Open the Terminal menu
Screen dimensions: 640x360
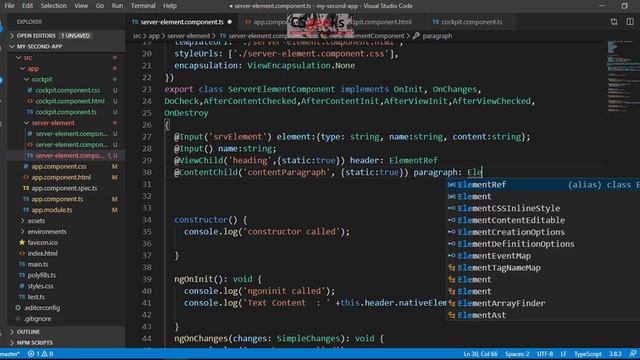pyautogui.click(x=143, y=6)
